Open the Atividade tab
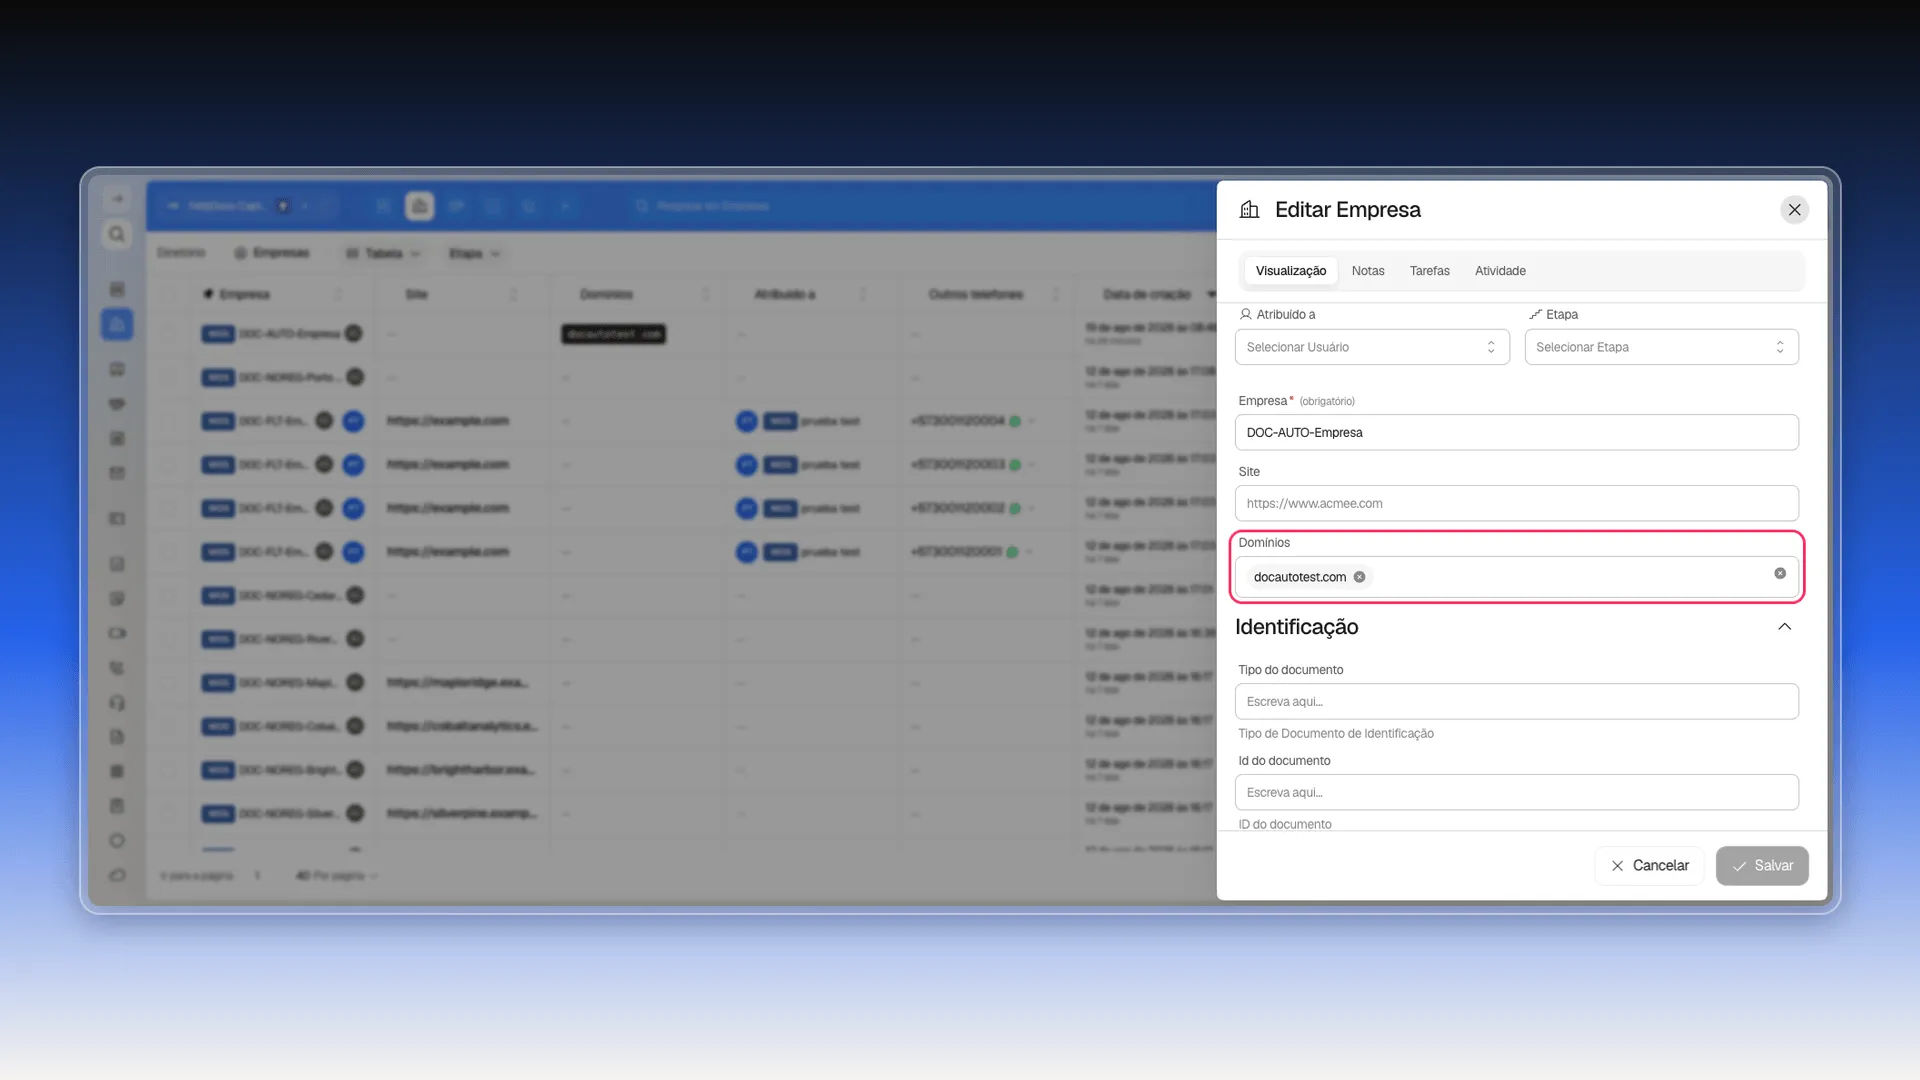 pyautogui.click(x=1500, y=271)
